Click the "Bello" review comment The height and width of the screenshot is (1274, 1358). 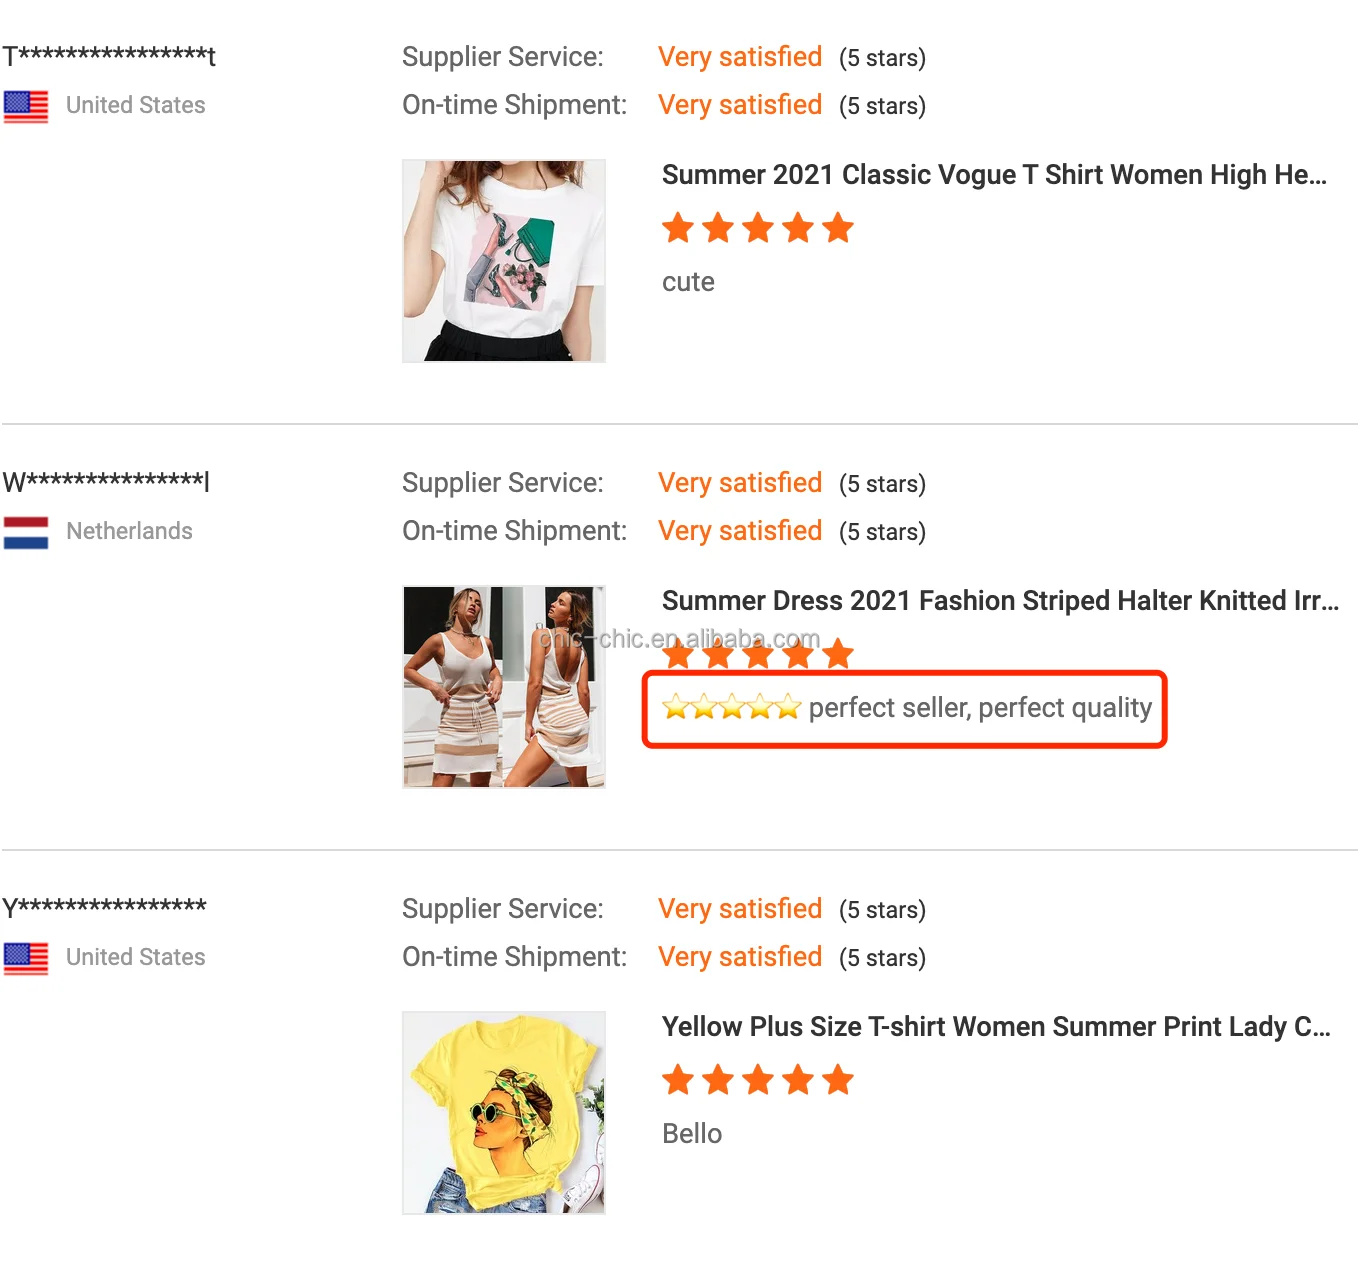(692, 1134)
